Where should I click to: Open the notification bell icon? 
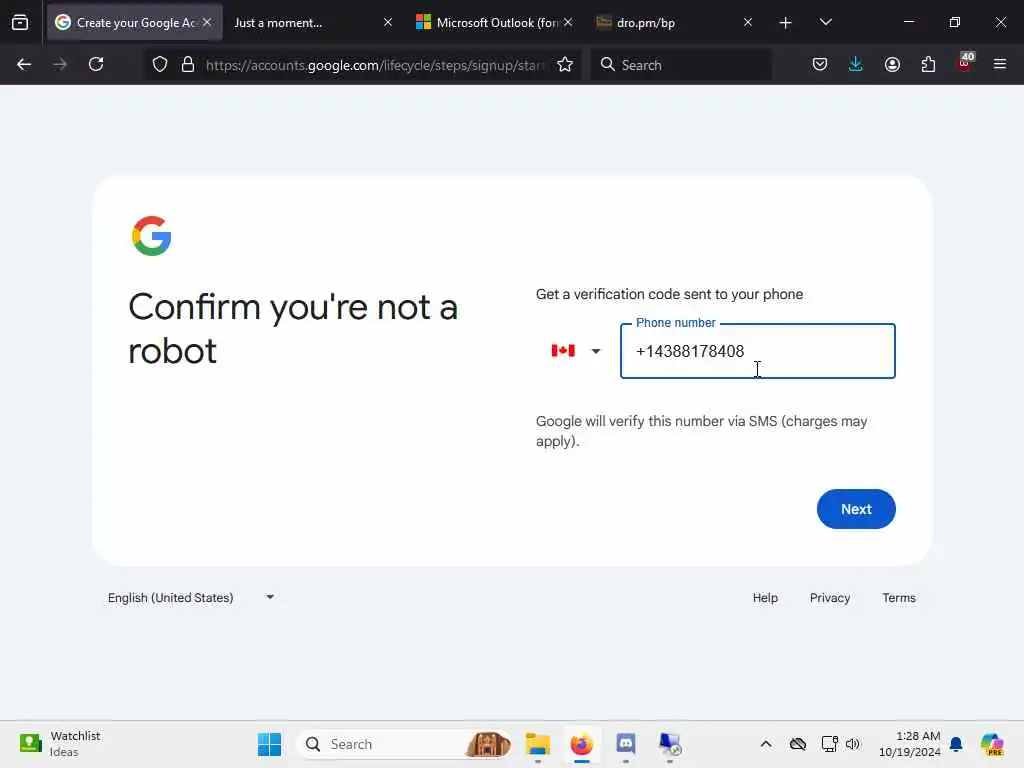pos(956,744)
